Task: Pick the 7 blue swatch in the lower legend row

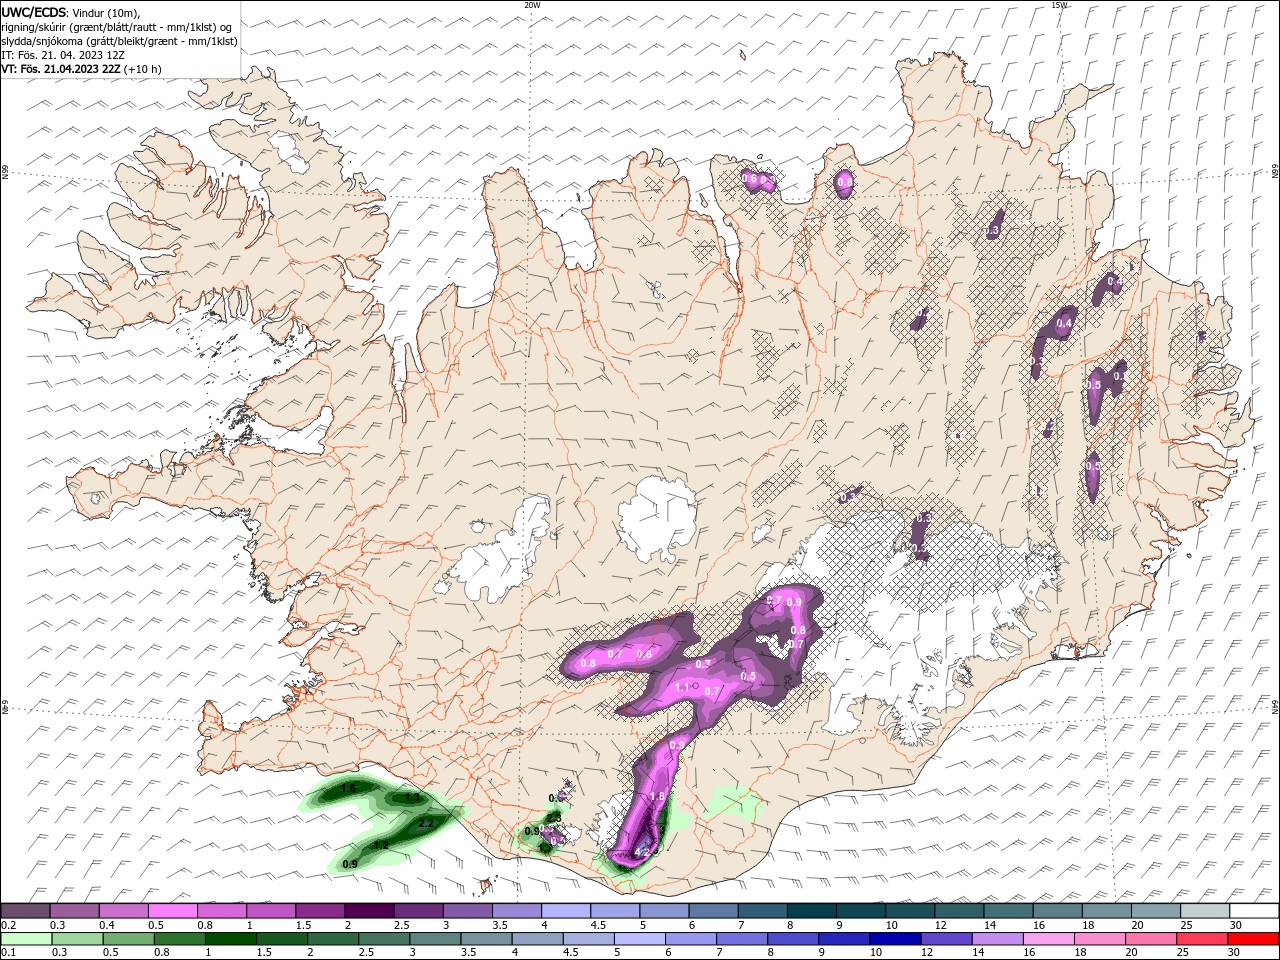Action: (742, 939)
